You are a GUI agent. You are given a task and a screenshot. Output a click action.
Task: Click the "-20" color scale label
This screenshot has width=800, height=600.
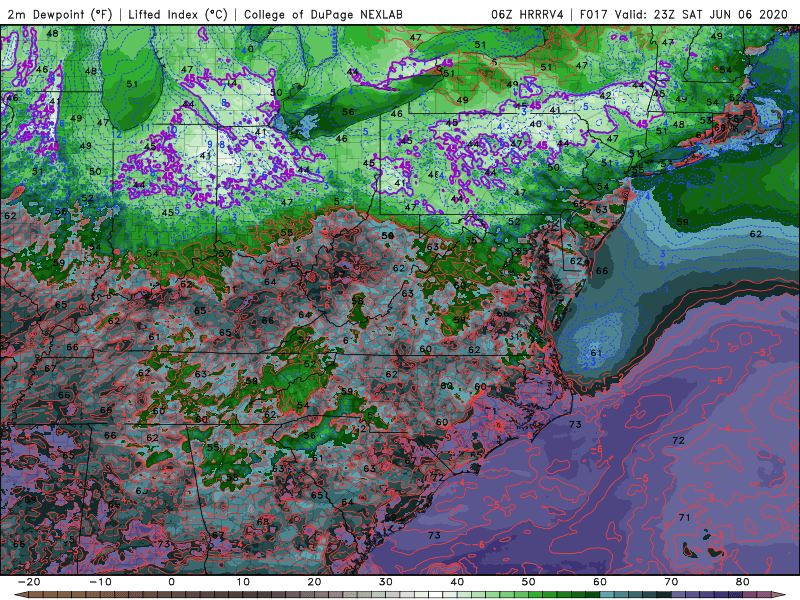point(29,582)
